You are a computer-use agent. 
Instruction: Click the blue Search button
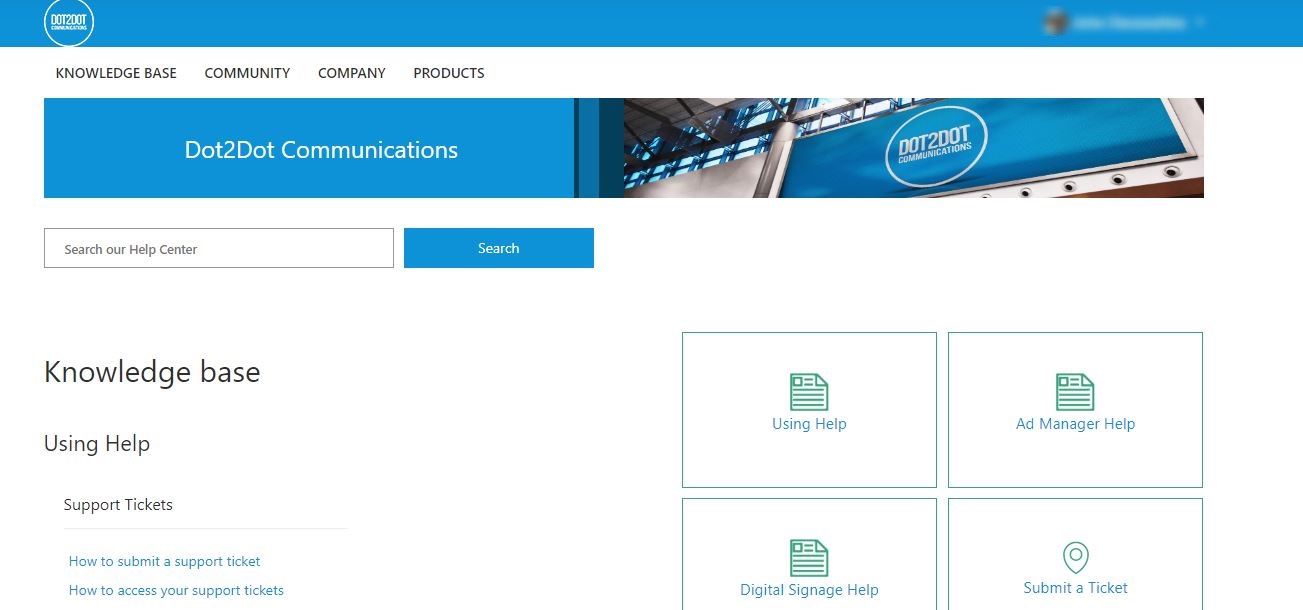(499, 248)
